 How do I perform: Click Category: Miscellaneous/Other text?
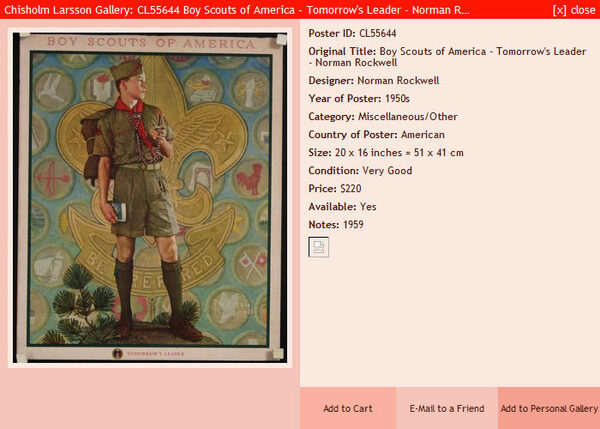coord(383,116)
